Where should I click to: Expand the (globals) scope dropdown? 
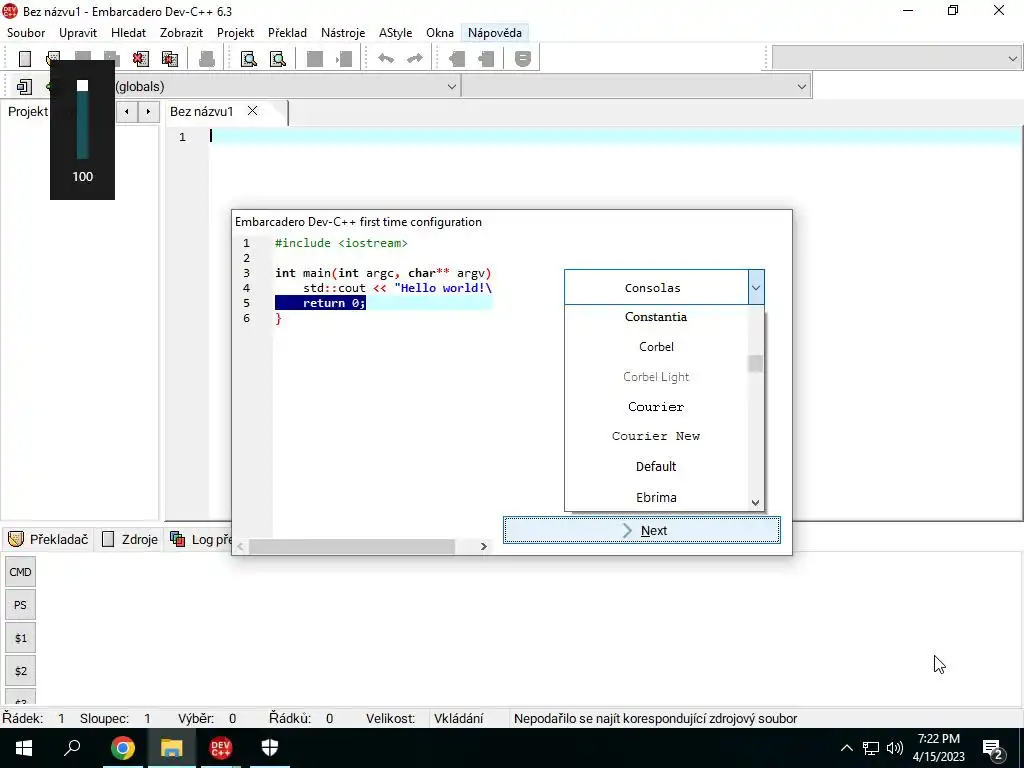click(451, 86)
